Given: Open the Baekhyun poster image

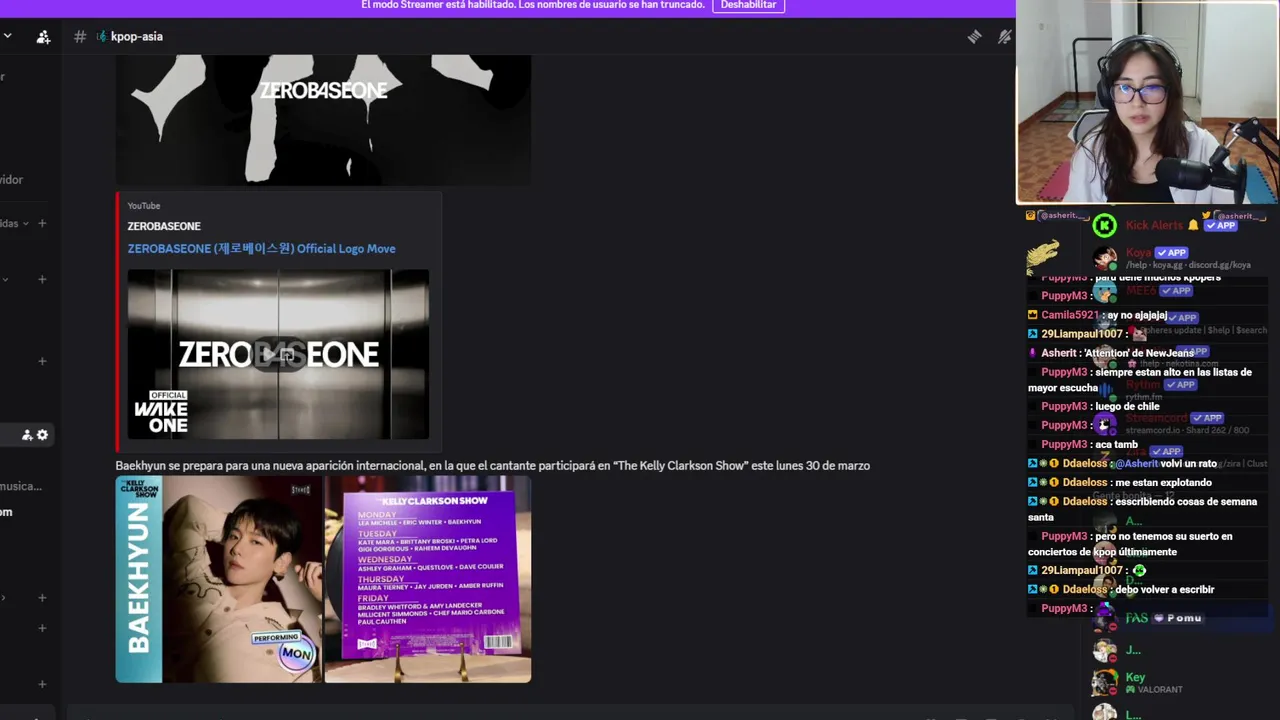Looking at the screenshot, I should 219,579.
